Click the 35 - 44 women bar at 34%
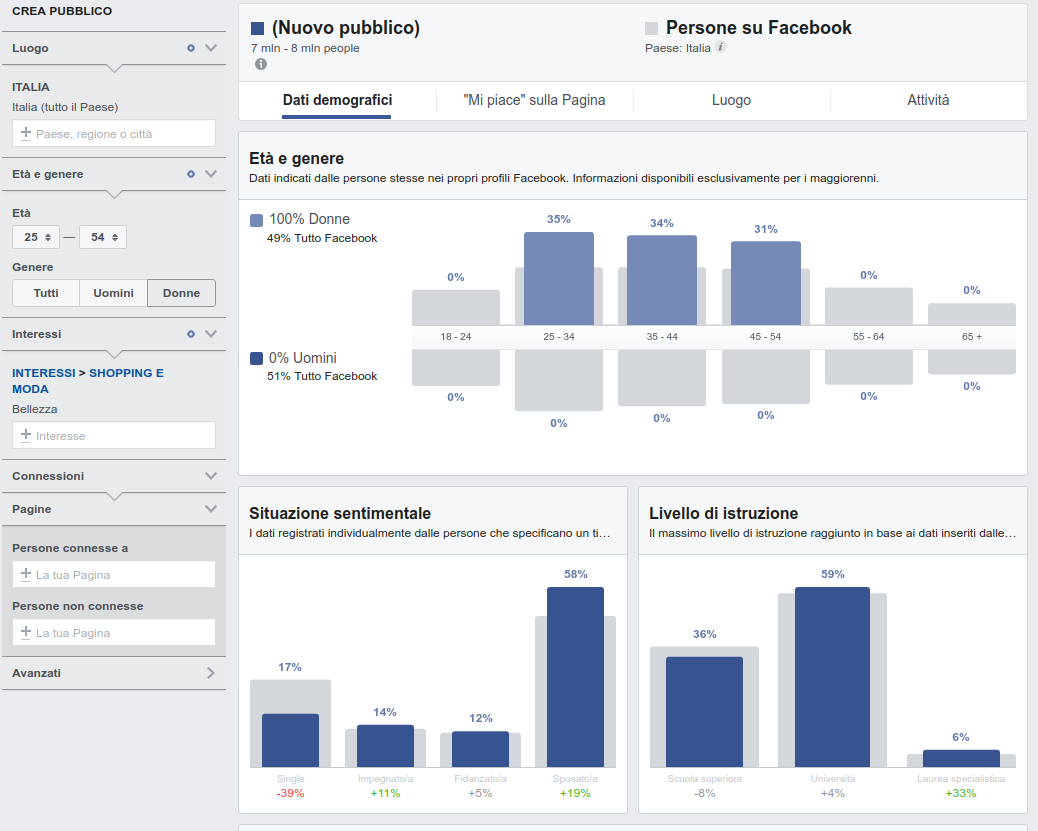1038x831 pixels. [662, 280]
